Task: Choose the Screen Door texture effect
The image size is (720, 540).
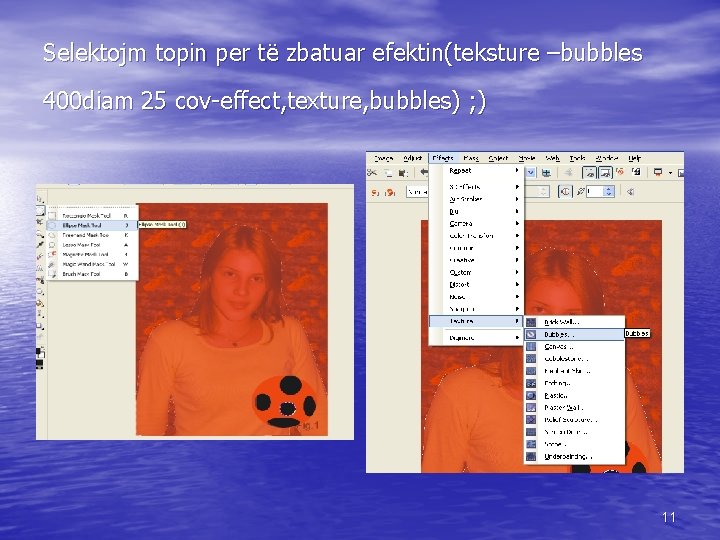Action: (574, 432)
